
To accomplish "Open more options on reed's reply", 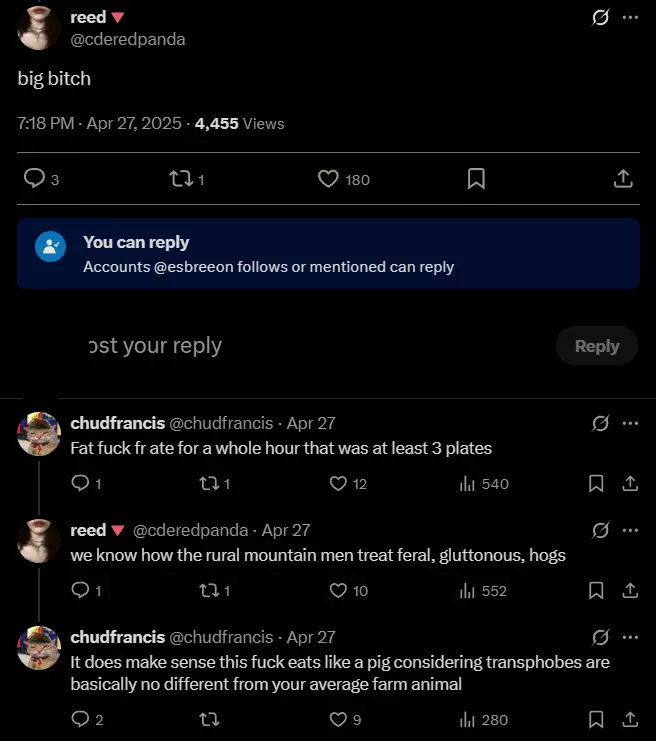I will point(630,530).
